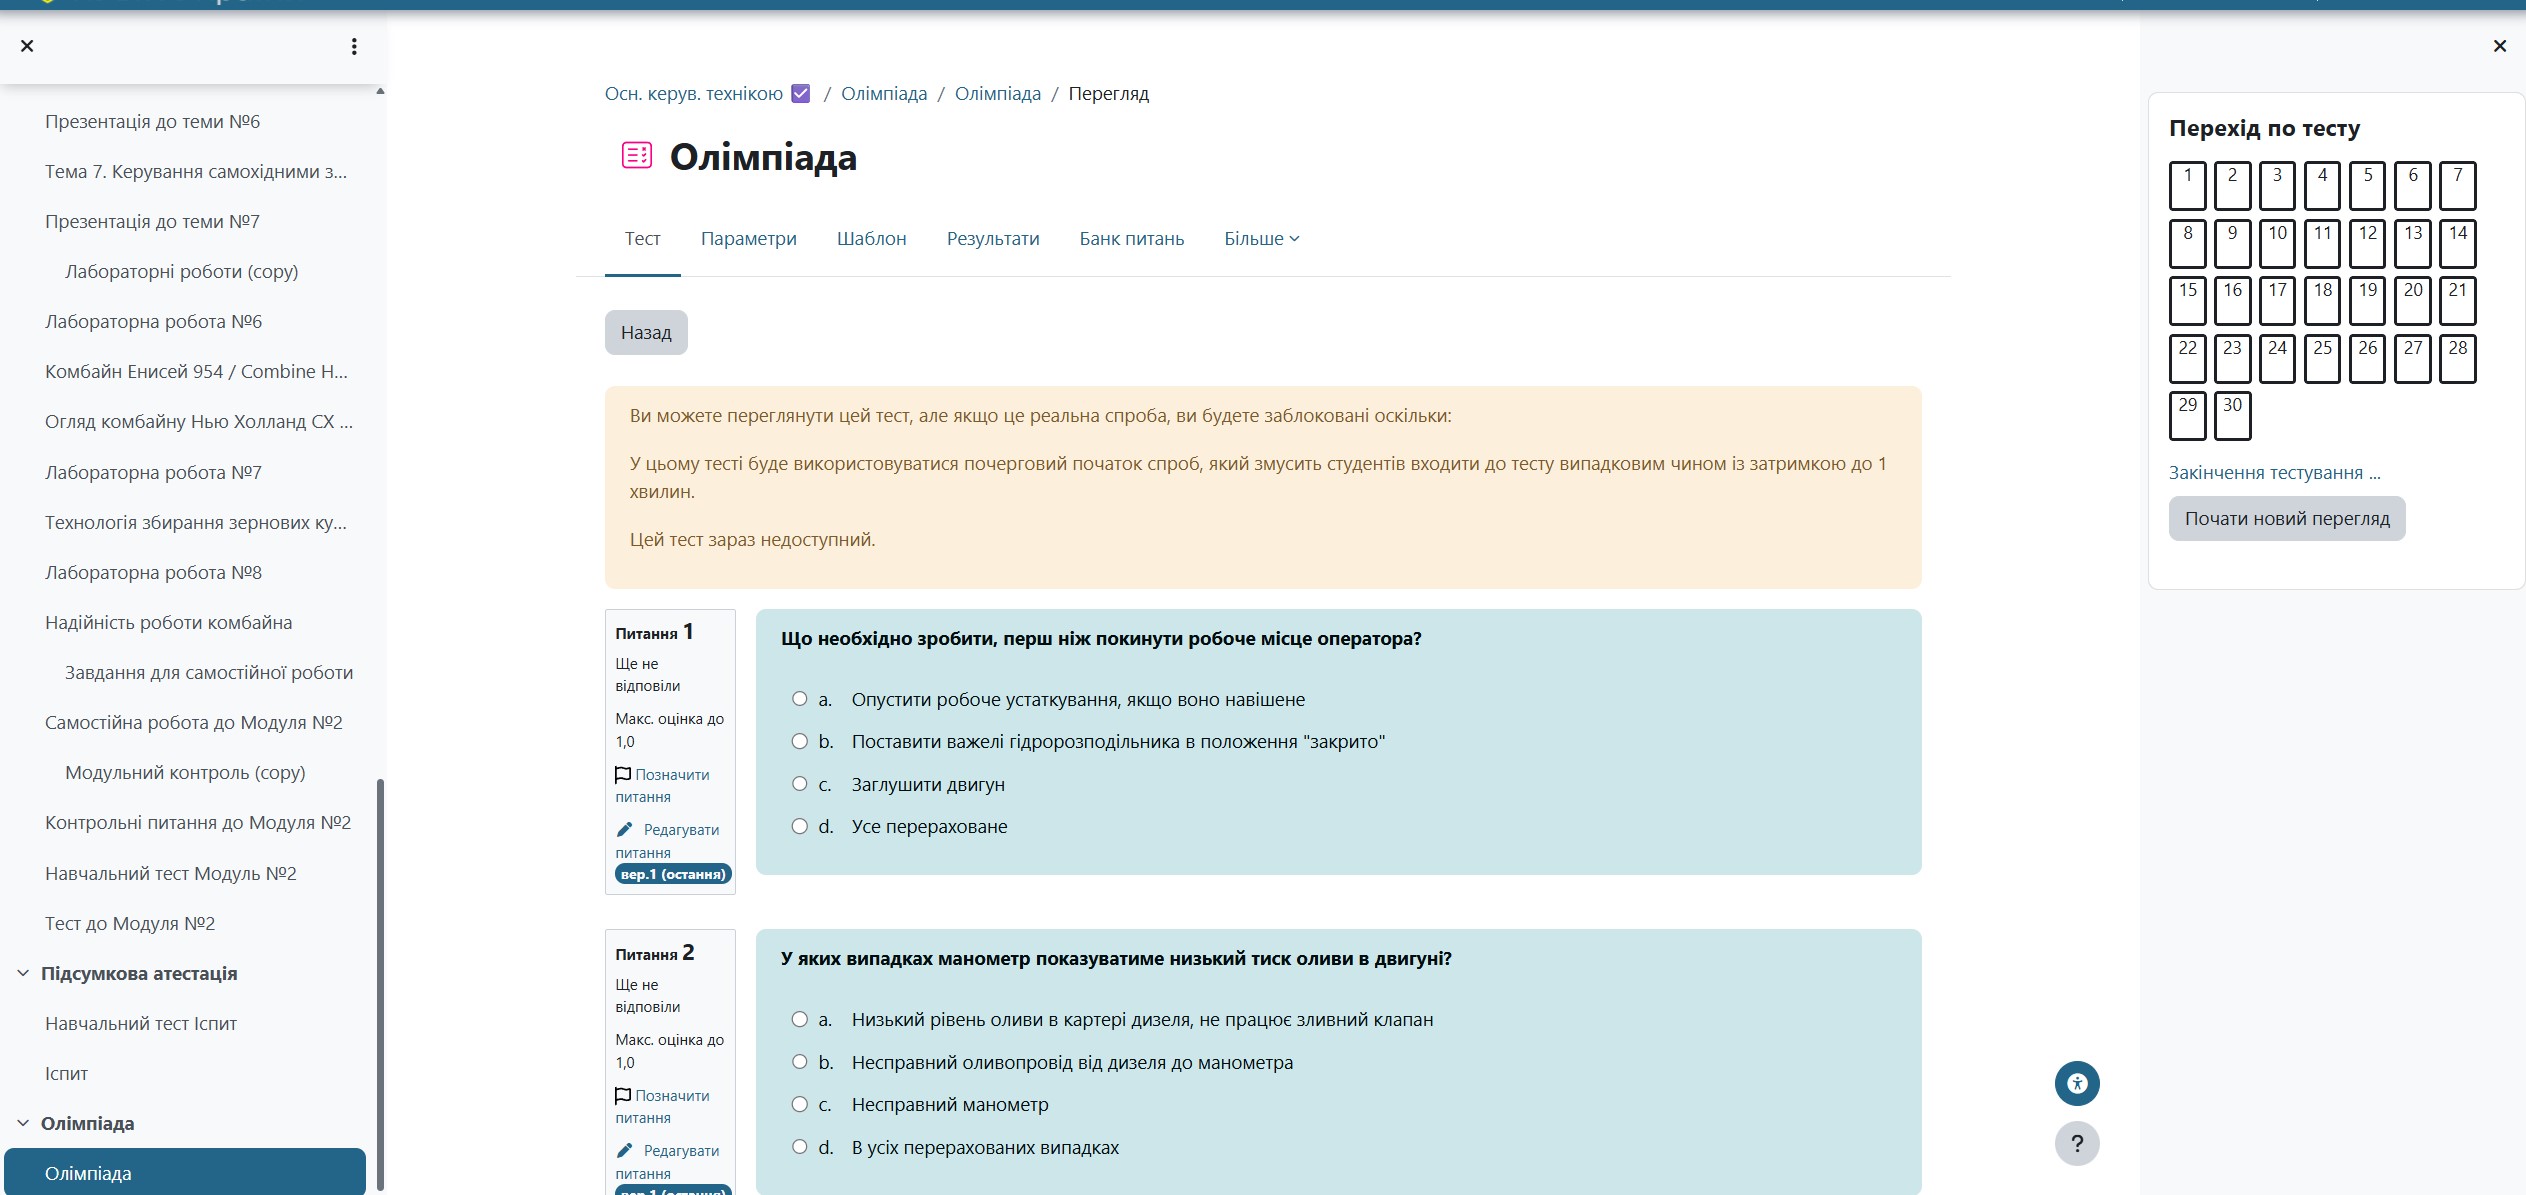Select answer c 'Заглушити двигун'
Screen dimensions: 2526x1195
[x=799, y=784]
